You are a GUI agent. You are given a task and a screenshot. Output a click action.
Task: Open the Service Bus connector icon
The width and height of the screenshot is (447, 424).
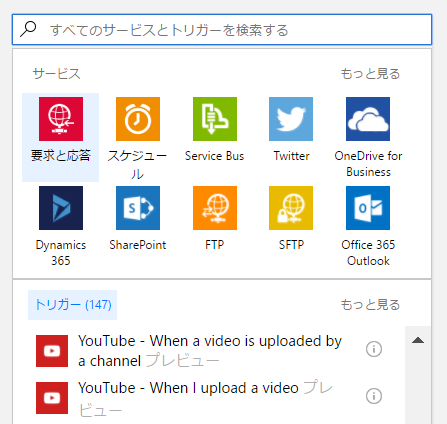click(215, 119)
